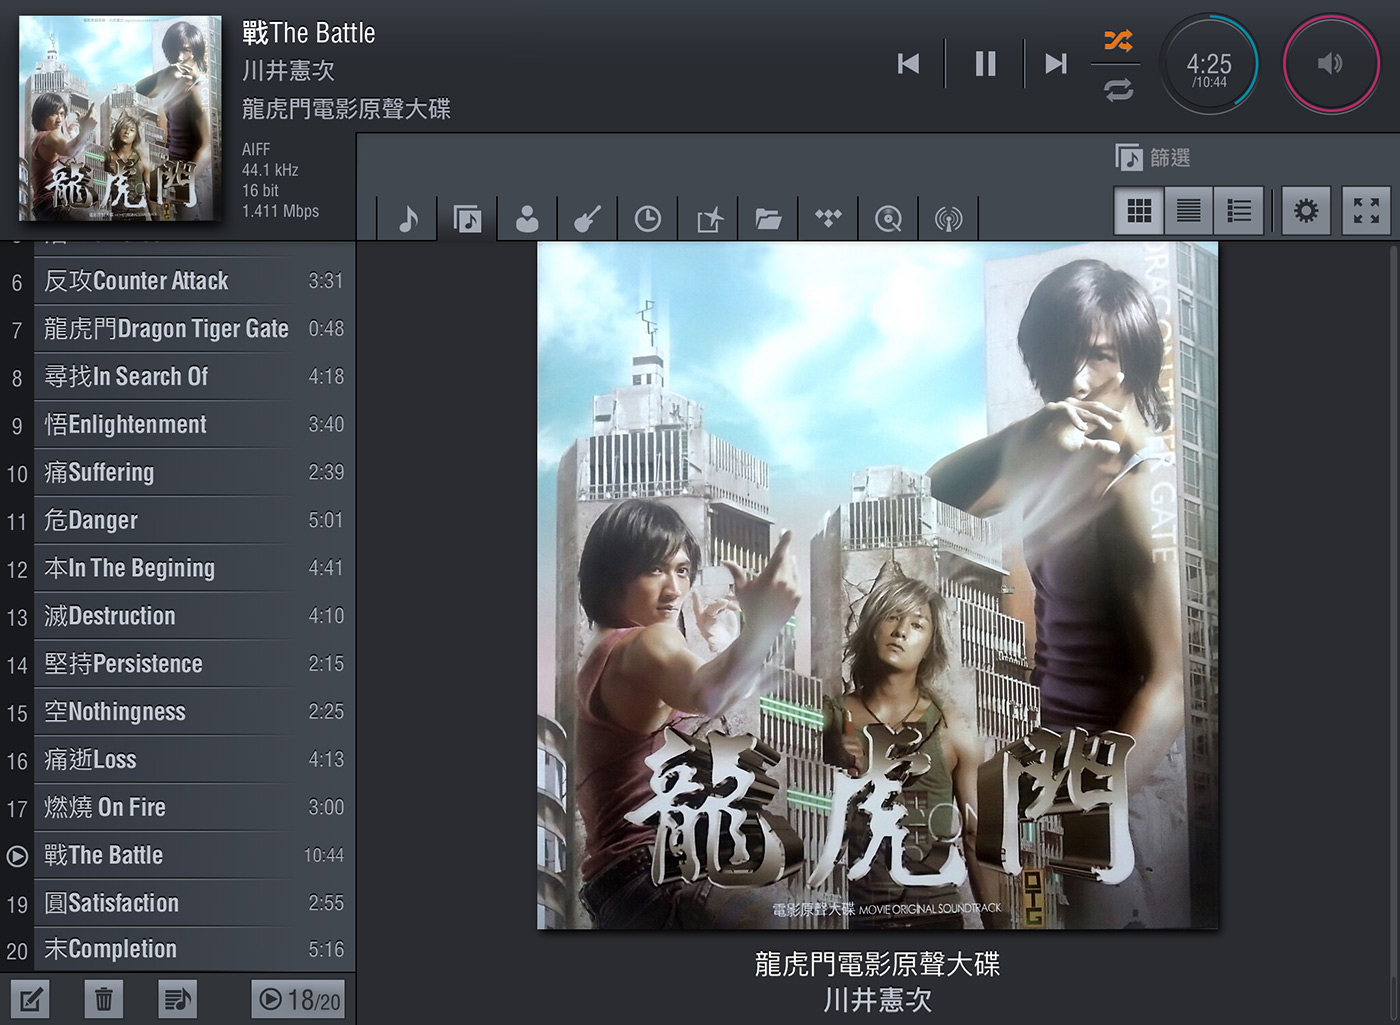The image size is (1400, 1025).
Task: Switch to compact list view
Action: tap(1188, 211)
